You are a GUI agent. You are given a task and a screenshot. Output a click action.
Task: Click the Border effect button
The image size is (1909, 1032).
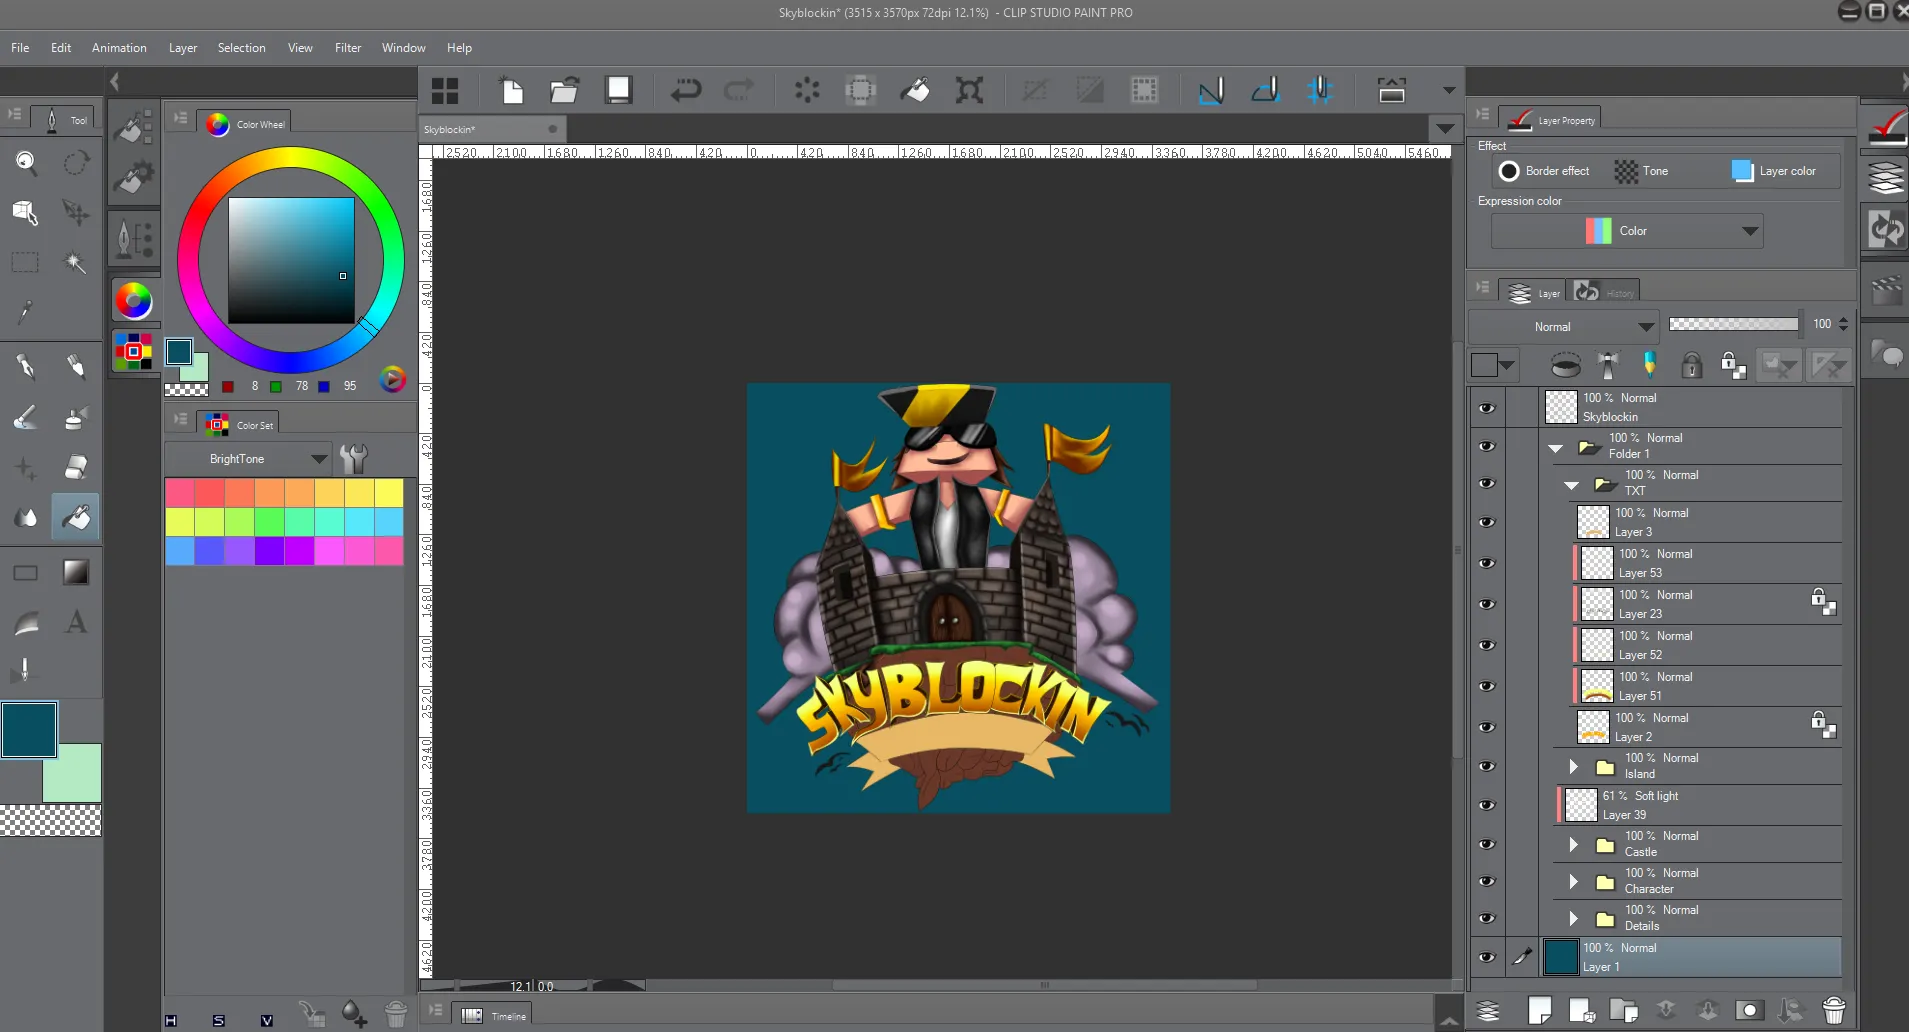pos(1544,171)
